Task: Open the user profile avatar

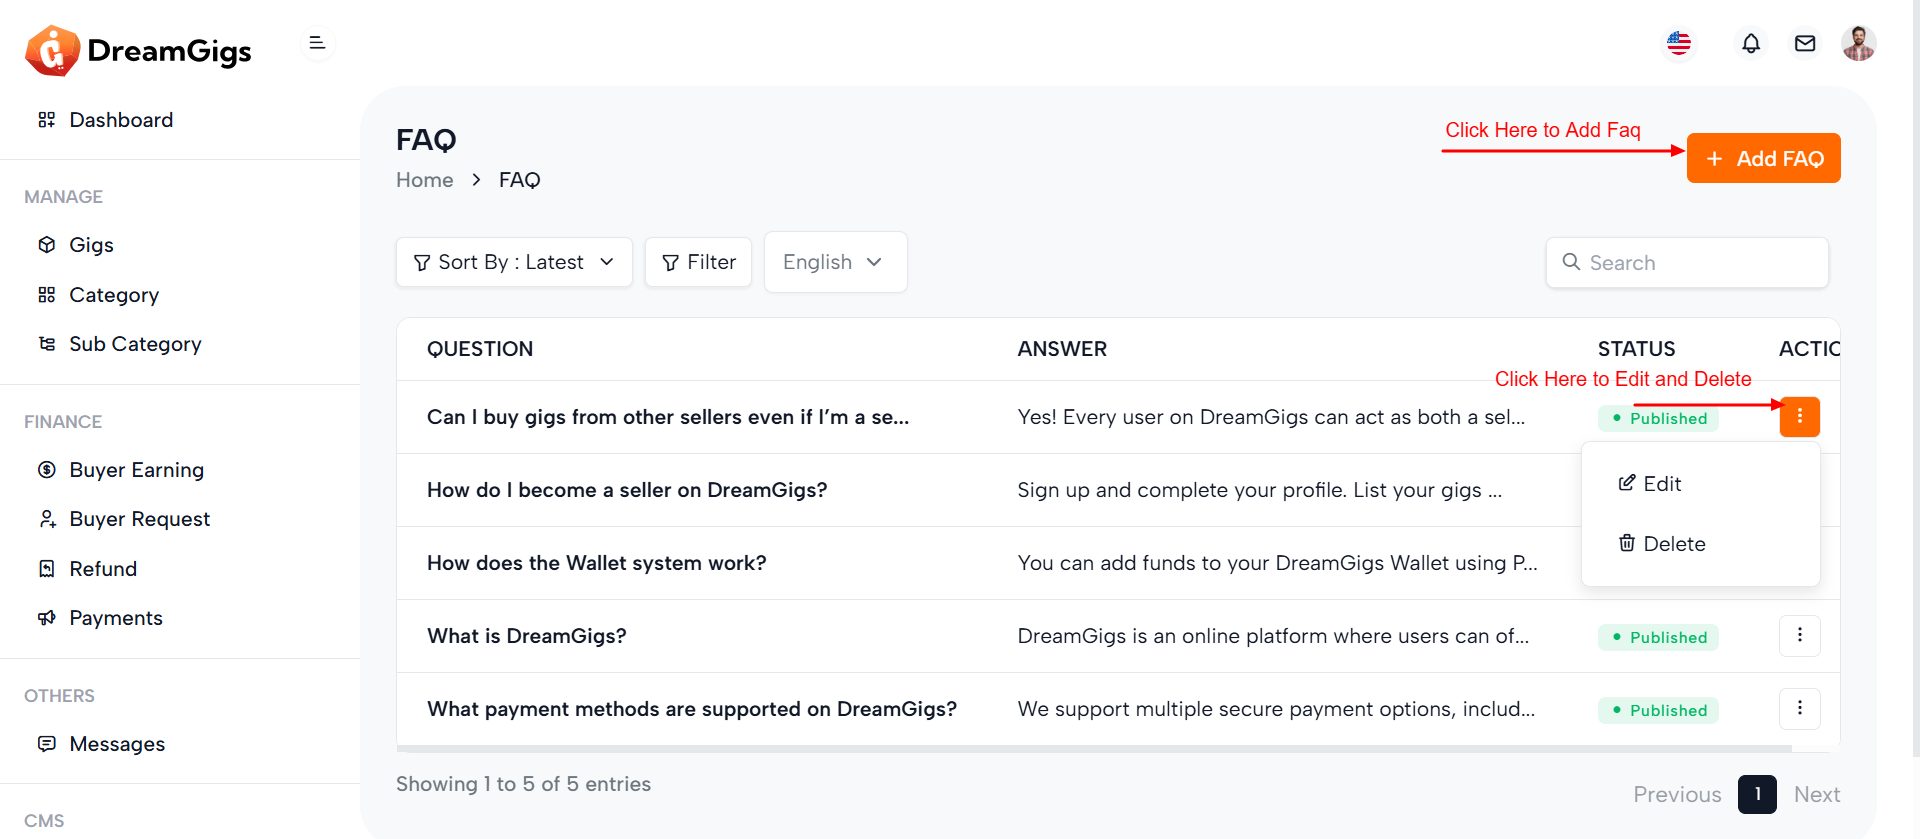Action: pyautogui.click(x=1858, y=44)
